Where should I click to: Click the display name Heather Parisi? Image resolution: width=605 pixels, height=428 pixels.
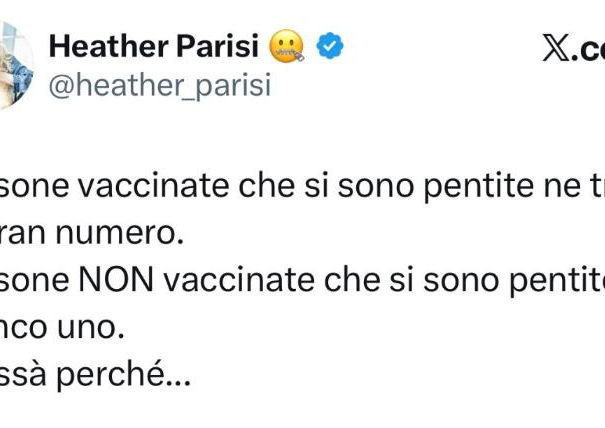point(154,46)
